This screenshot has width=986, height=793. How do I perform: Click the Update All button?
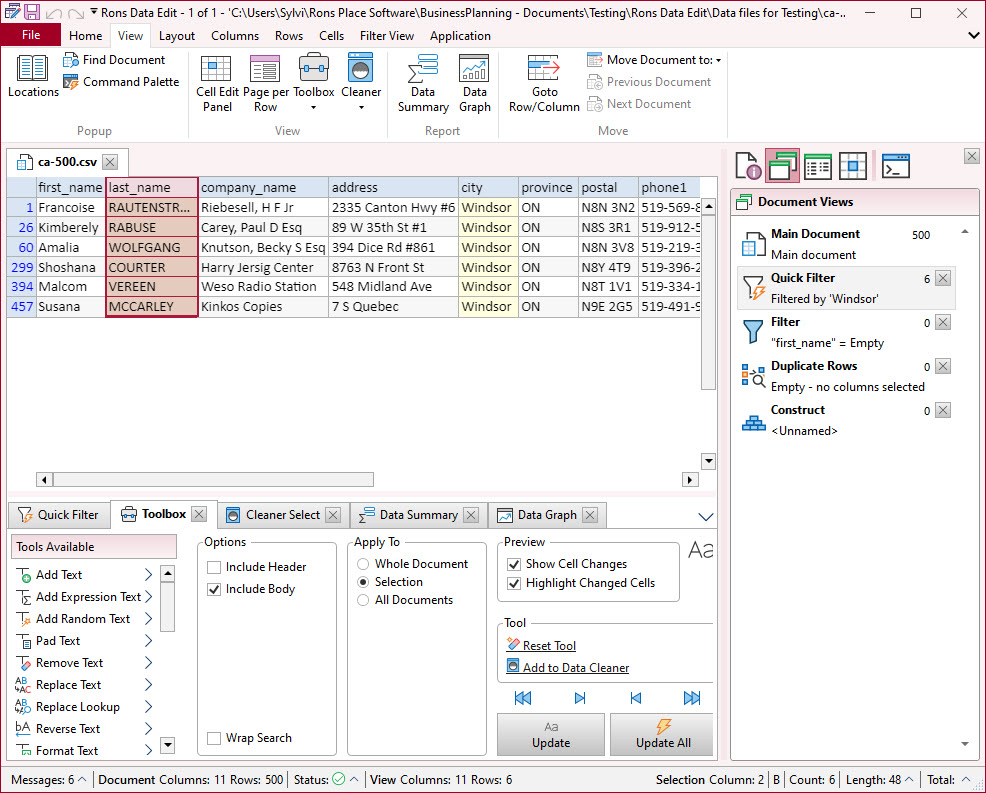pyautogui.click(x=663, y=734)
